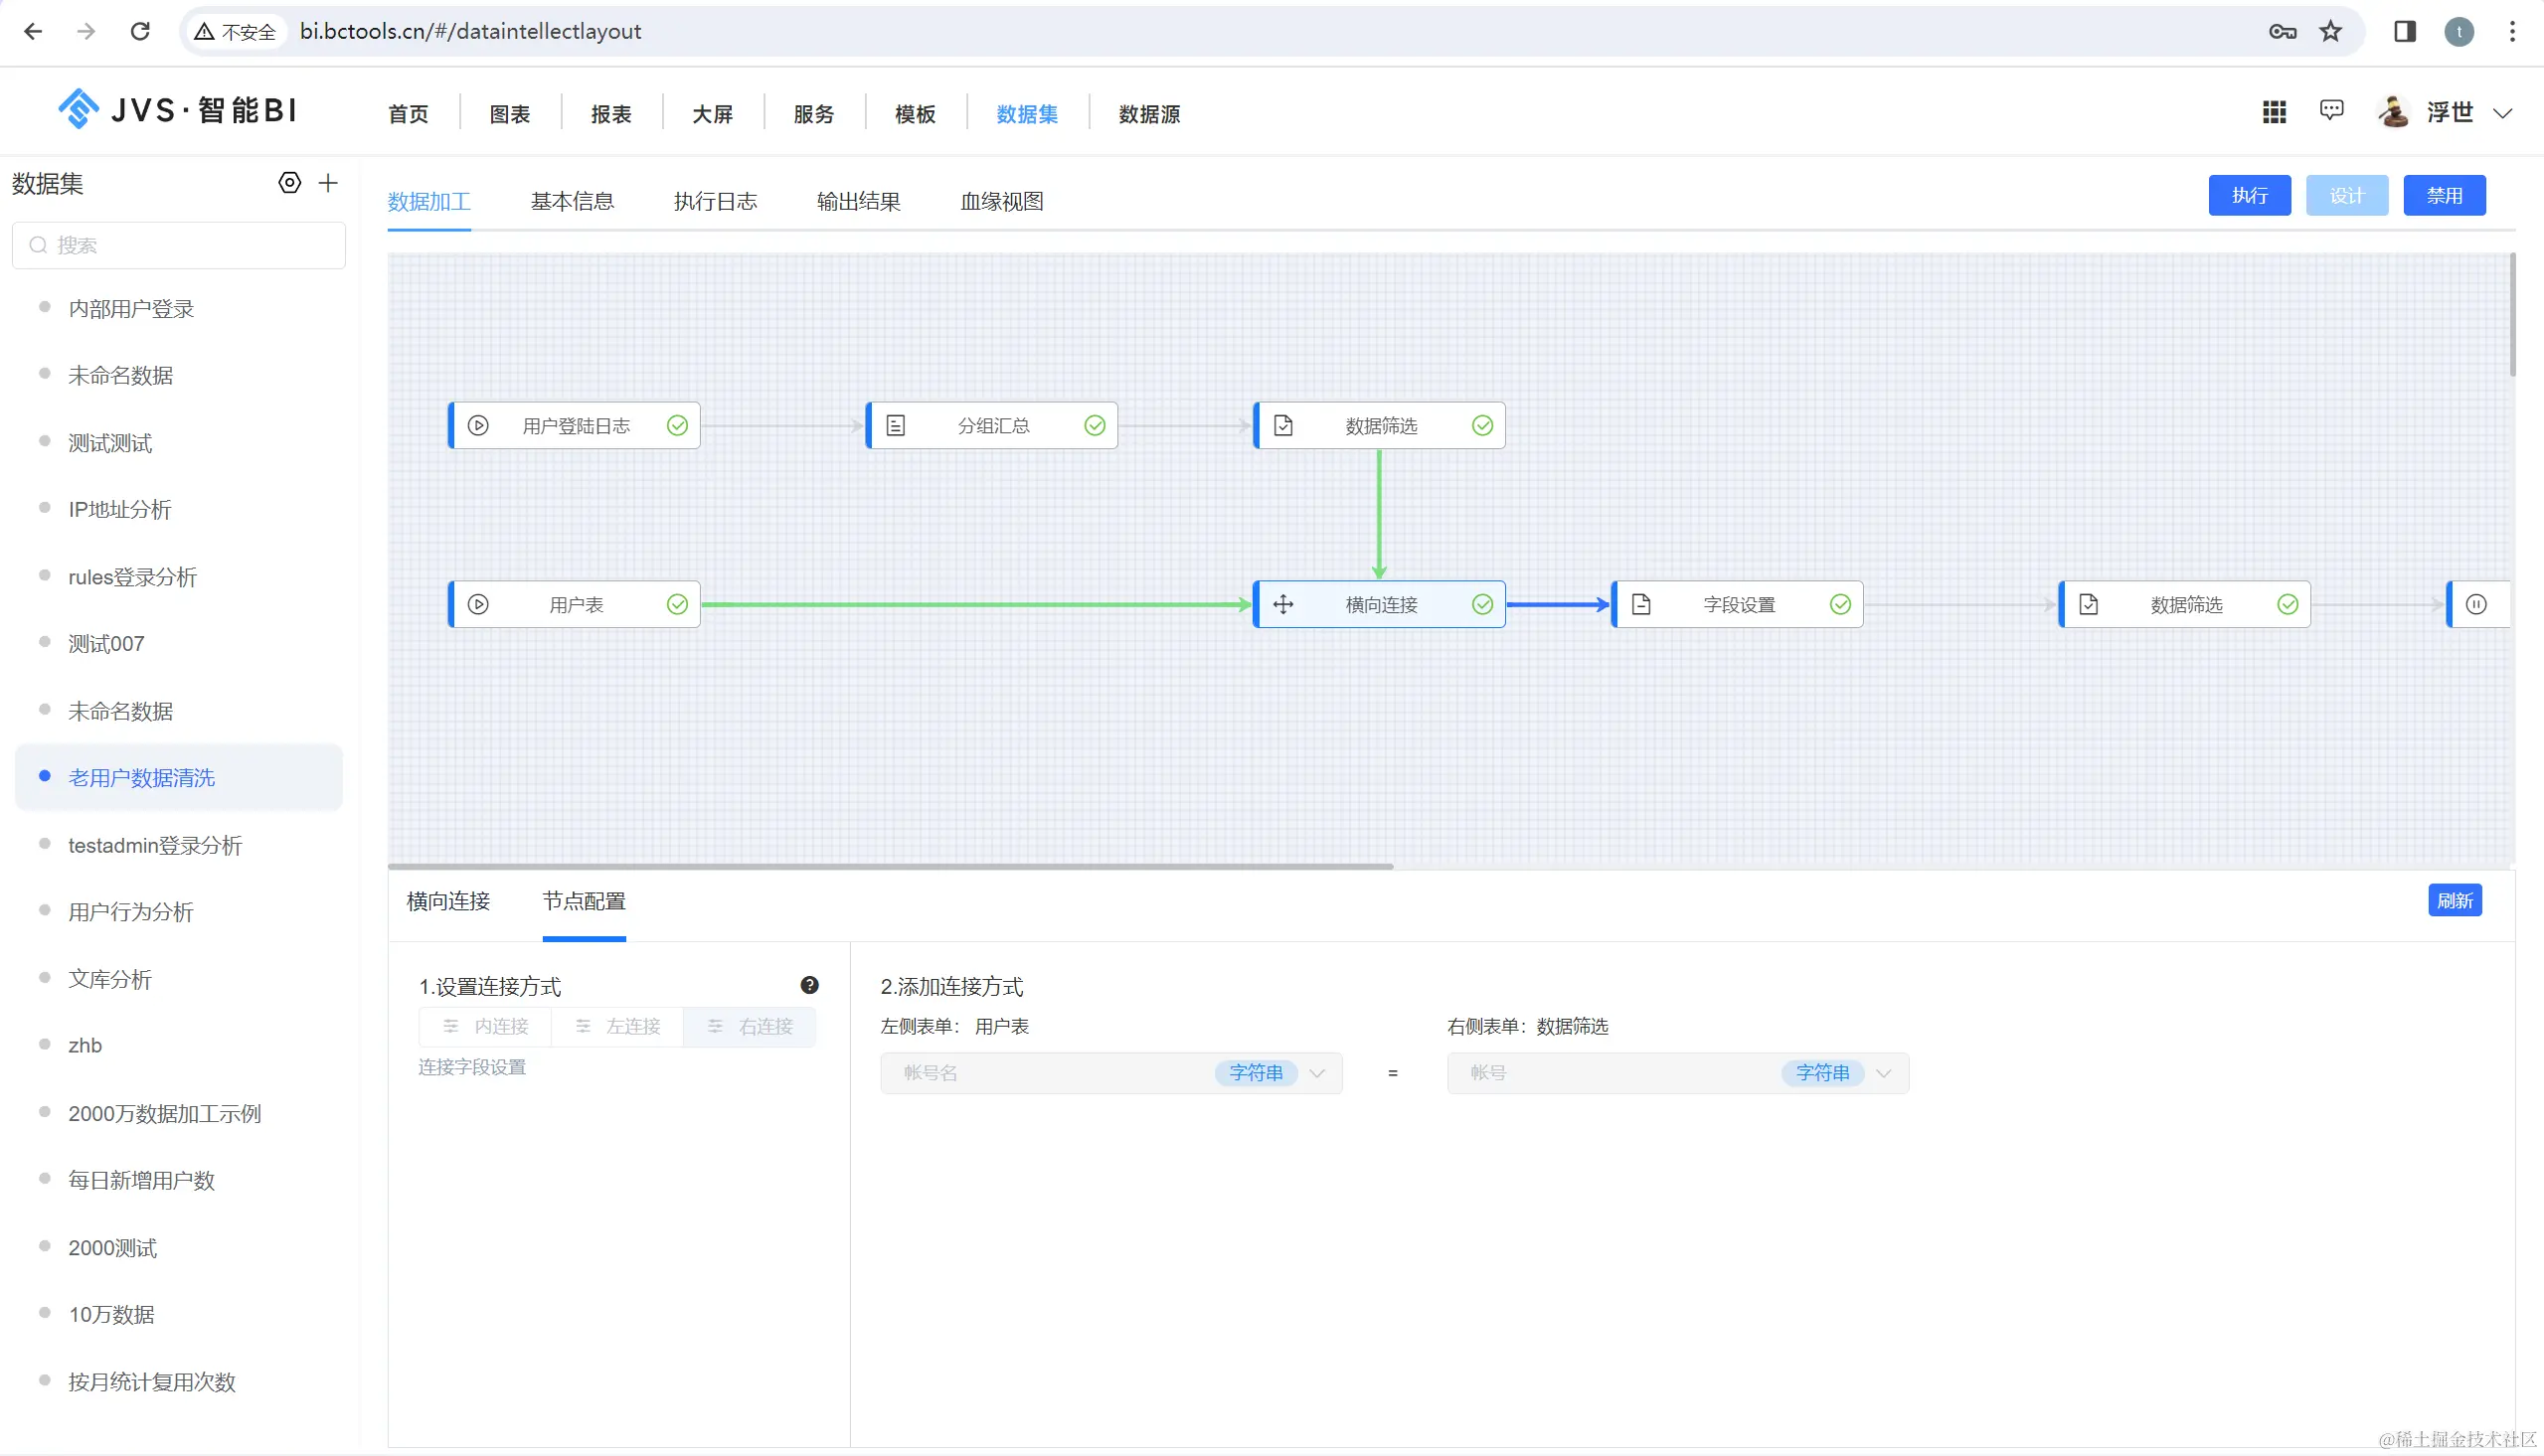Open the chat message icon in header

pos(2331,111)
